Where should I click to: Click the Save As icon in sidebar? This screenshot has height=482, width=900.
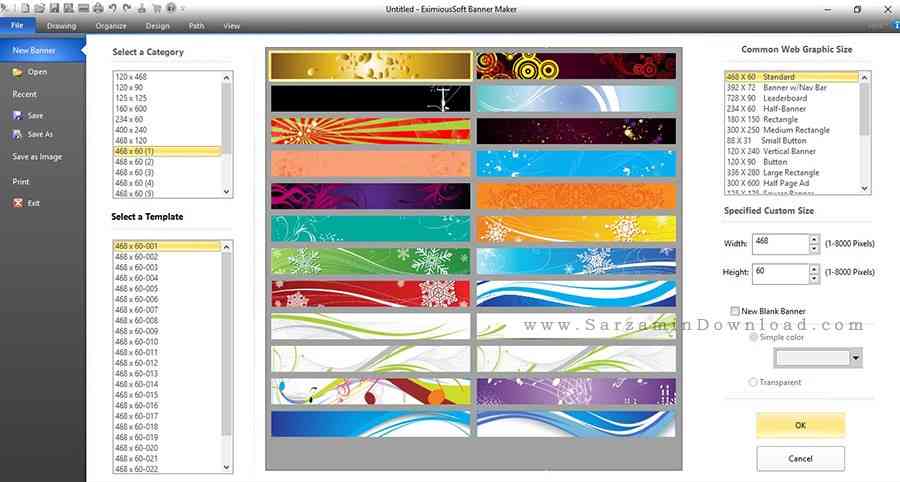18,134
